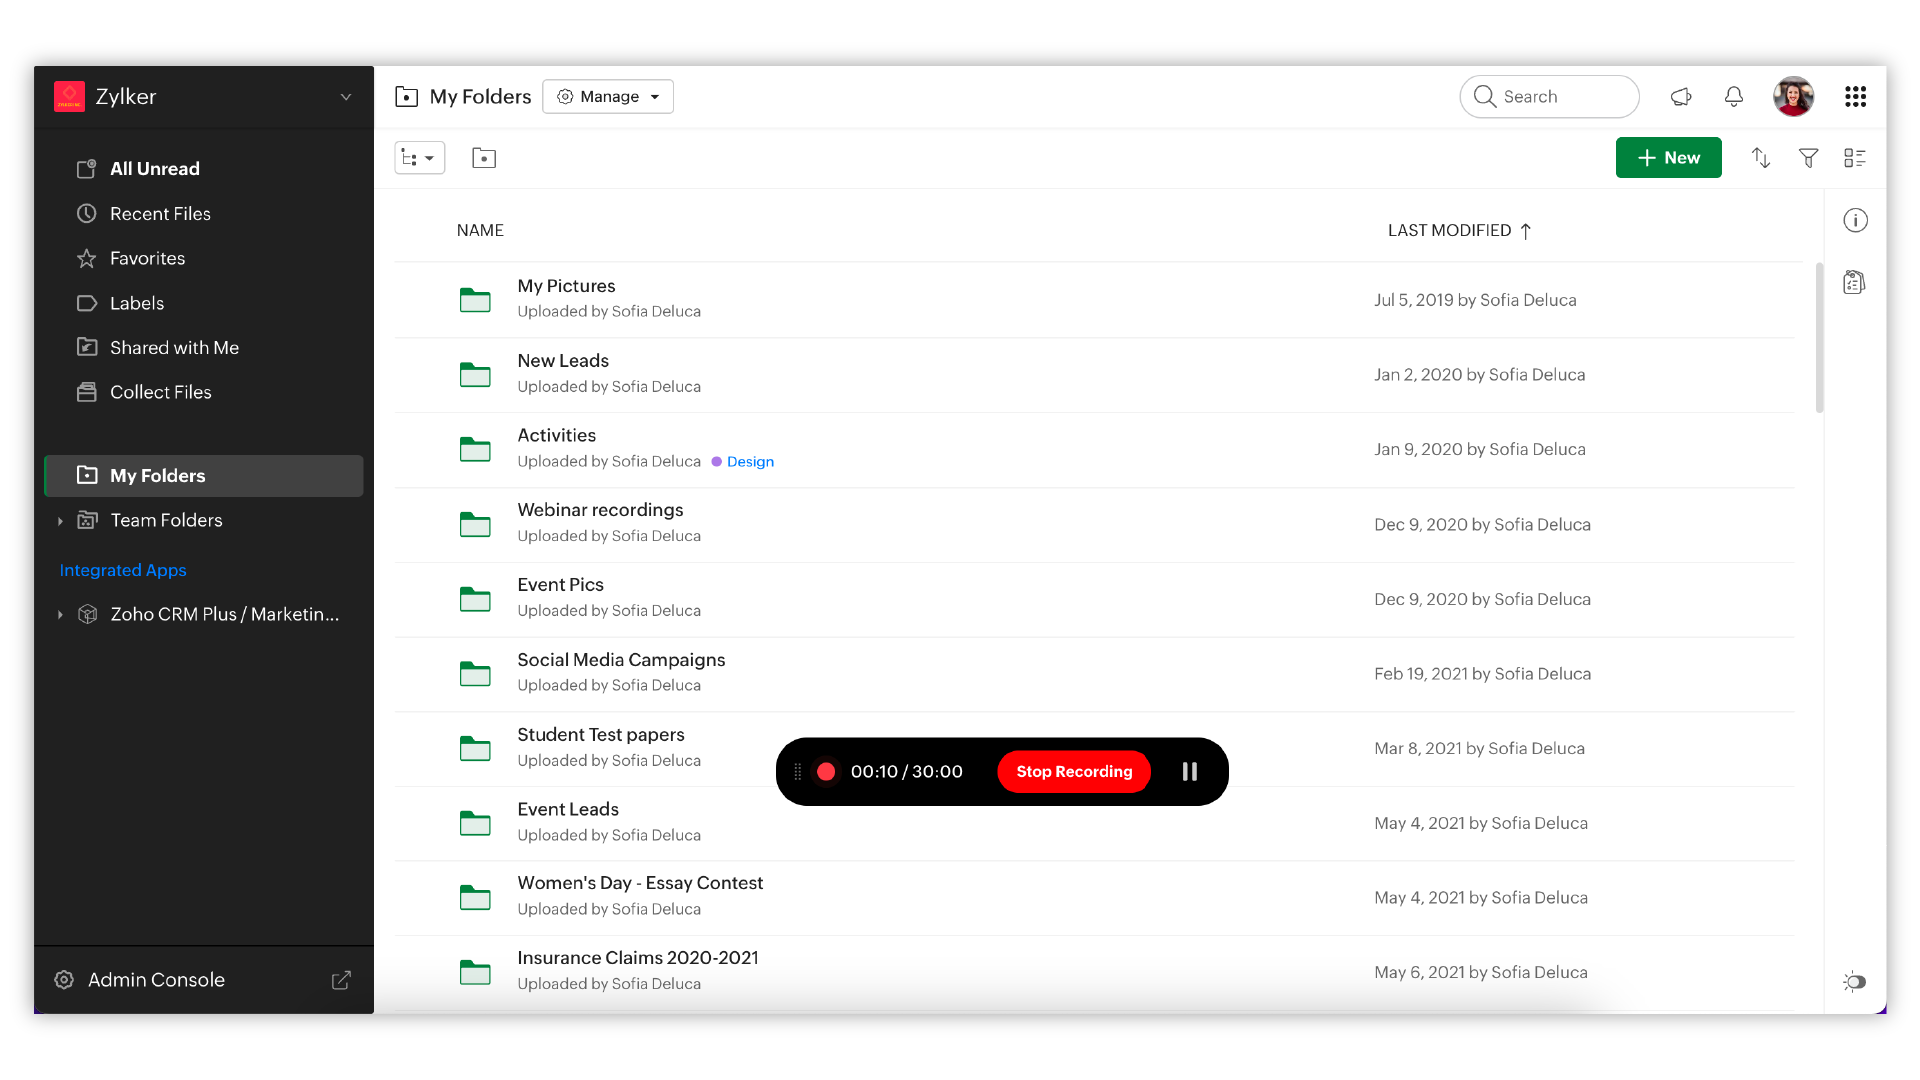Image resolution: width=1920 pixels, height=1080 pixels.
Task: Click the sort arrows icon
Action: [x=1761, y=158]
